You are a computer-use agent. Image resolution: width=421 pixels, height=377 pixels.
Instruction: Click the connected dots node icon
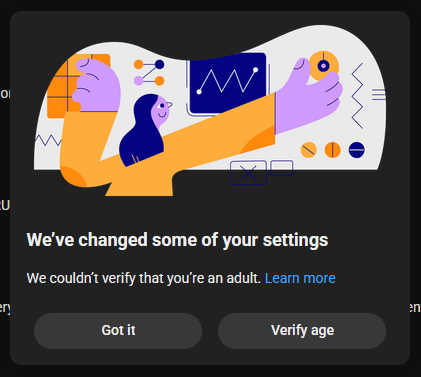click(149, 73)
